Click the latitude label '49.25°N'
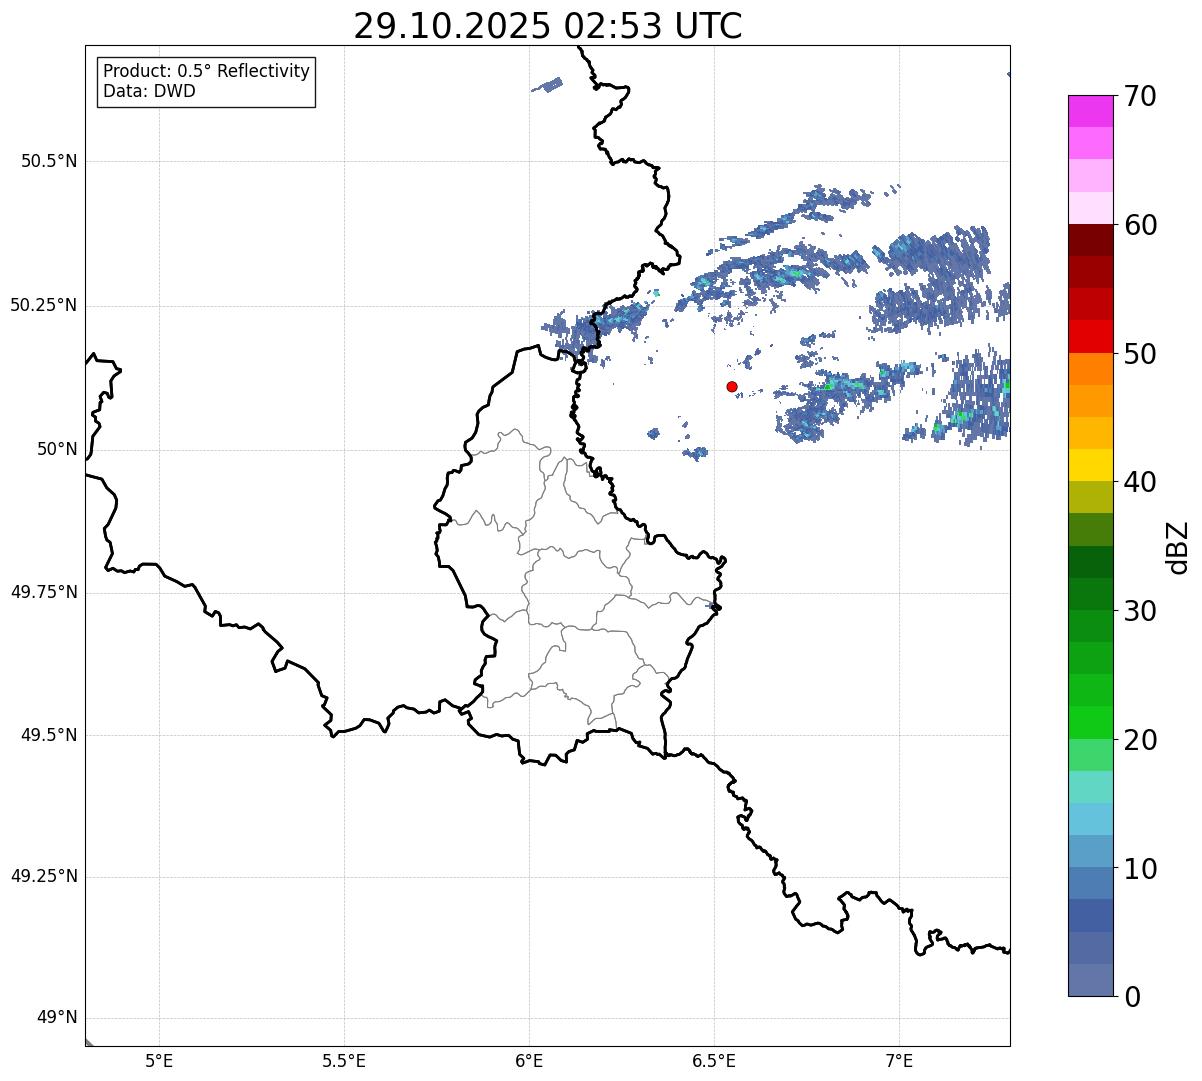Screen dimensions: 1202x1081 44,877
